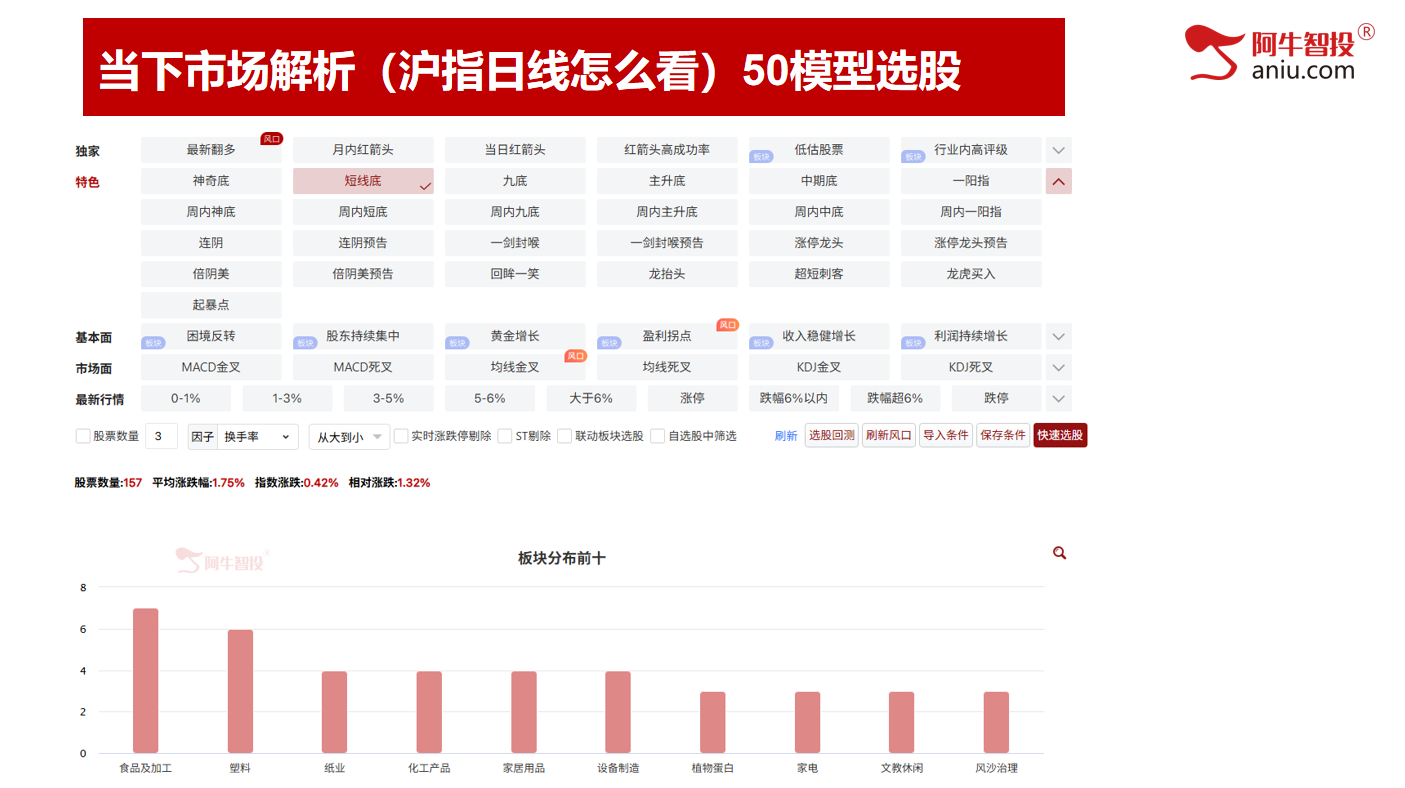Expand the 最新行情 row chevron
1405x788 pixels.
tap(1059, 399)
